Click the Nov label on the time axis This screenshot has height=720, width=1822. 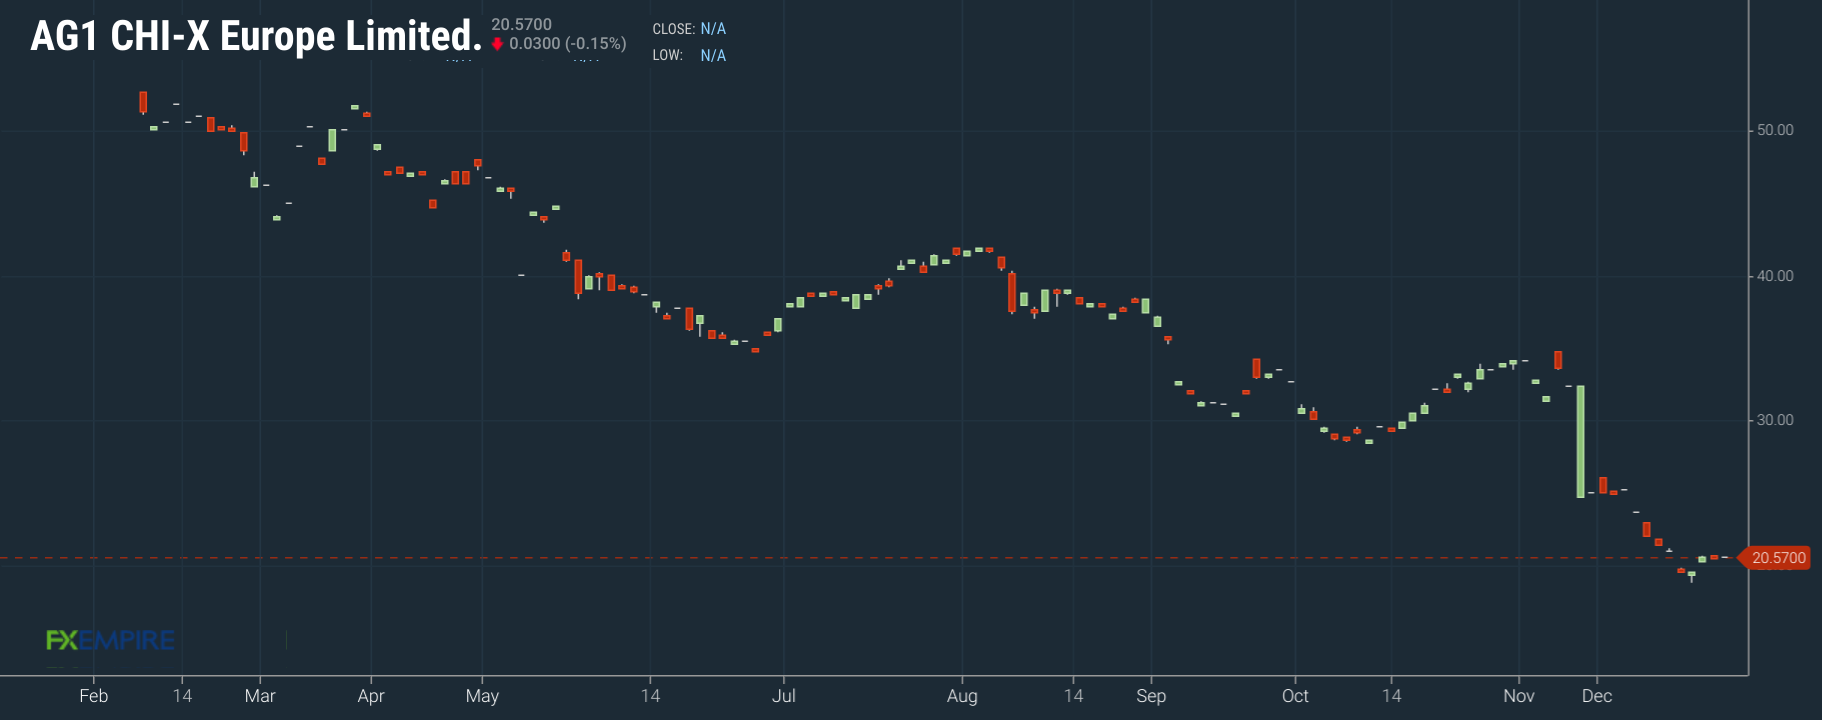1519,696
